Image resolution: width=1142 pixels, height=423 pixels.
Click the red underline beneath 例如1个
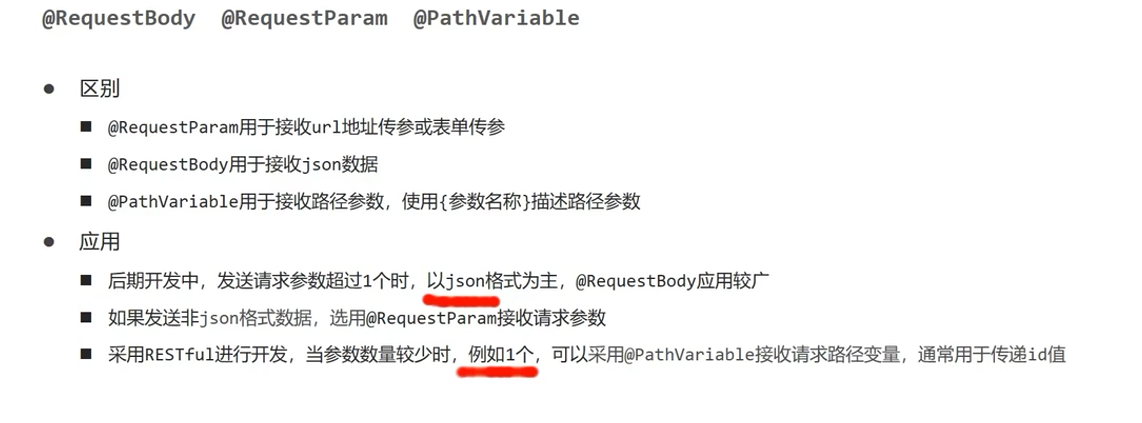coord(497,372)
